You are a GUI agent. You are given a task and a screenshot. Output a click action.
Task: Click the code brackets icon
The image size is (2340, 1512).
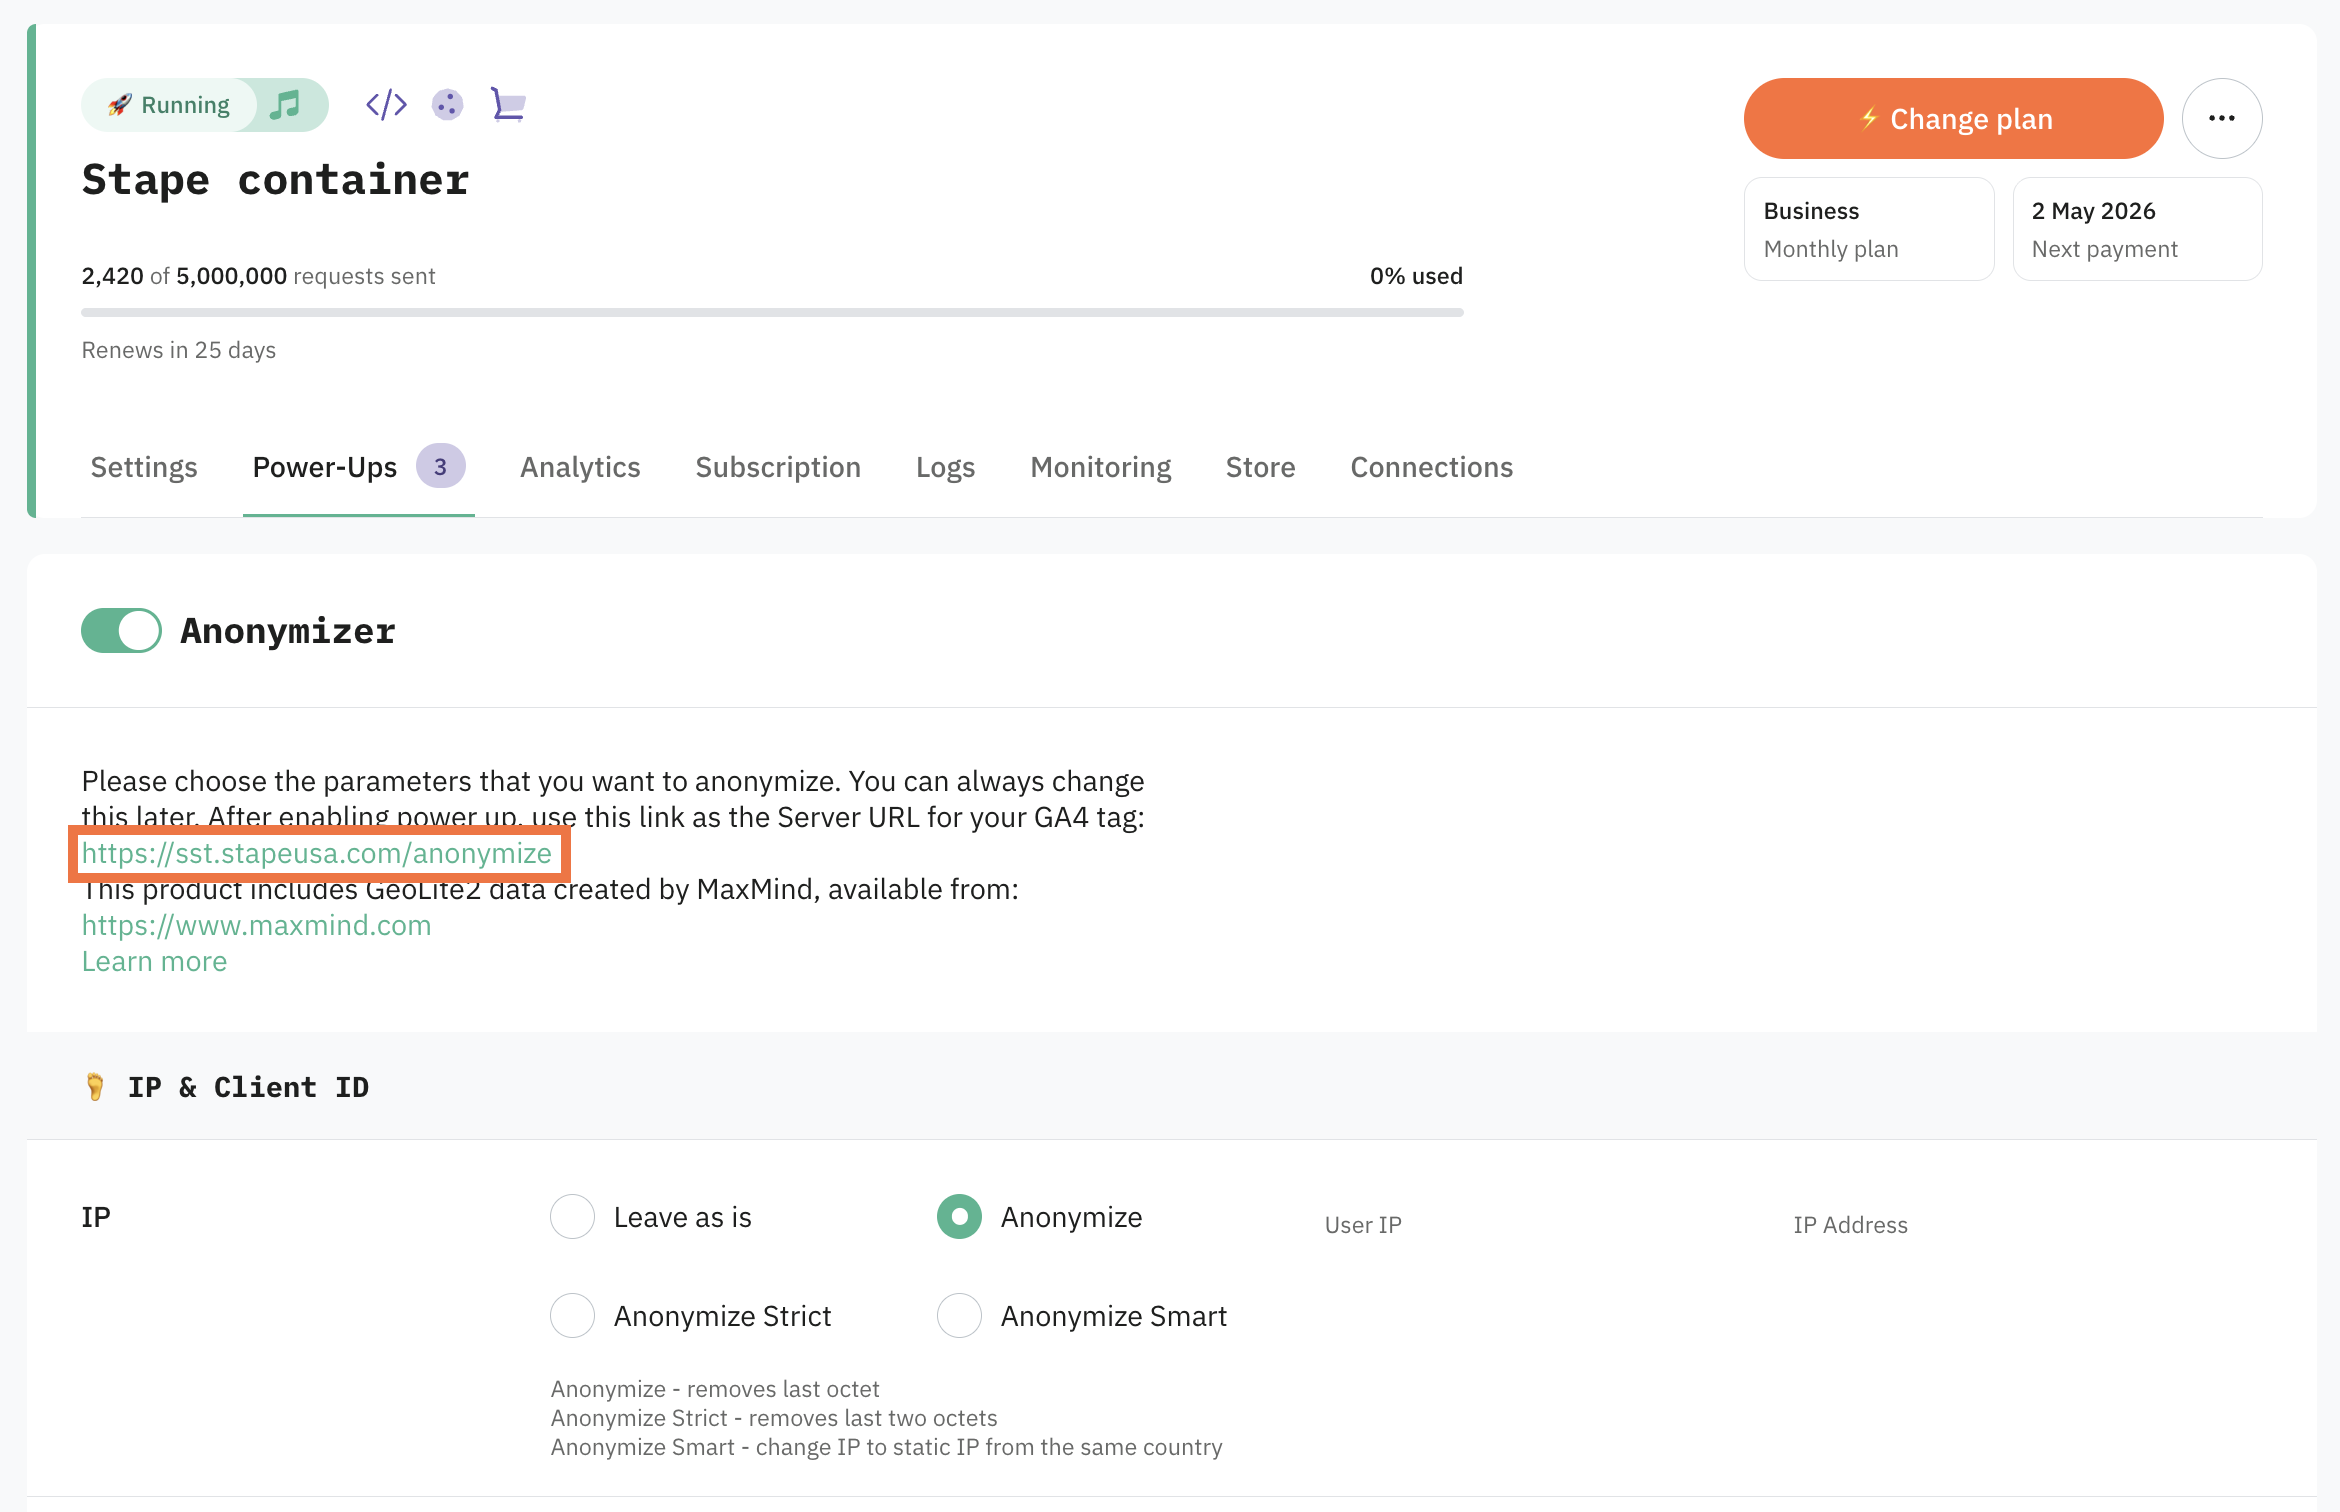click(386, 105)
